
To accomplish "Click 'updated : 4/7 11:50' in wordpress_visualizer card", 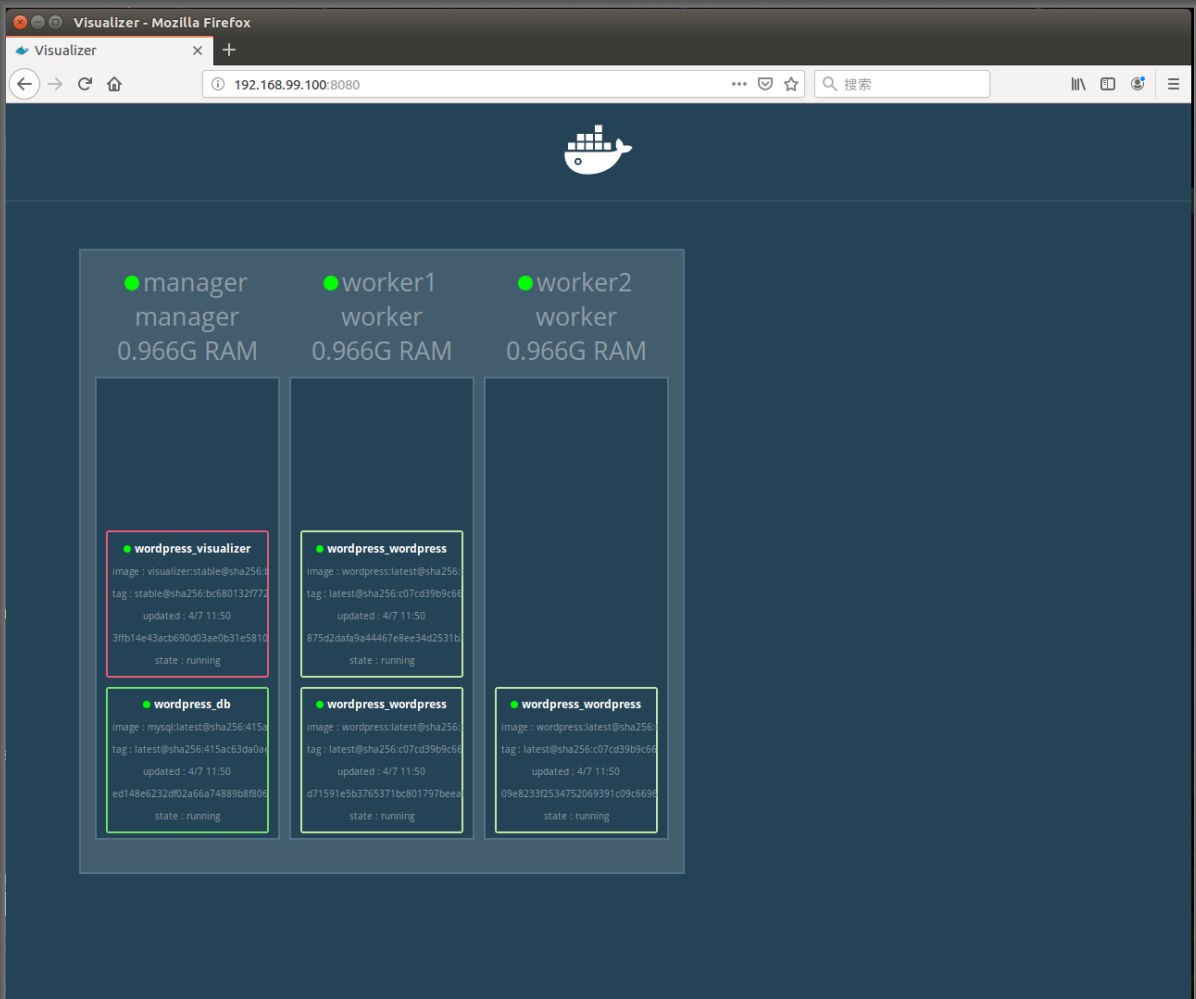I will click(187, 615).
